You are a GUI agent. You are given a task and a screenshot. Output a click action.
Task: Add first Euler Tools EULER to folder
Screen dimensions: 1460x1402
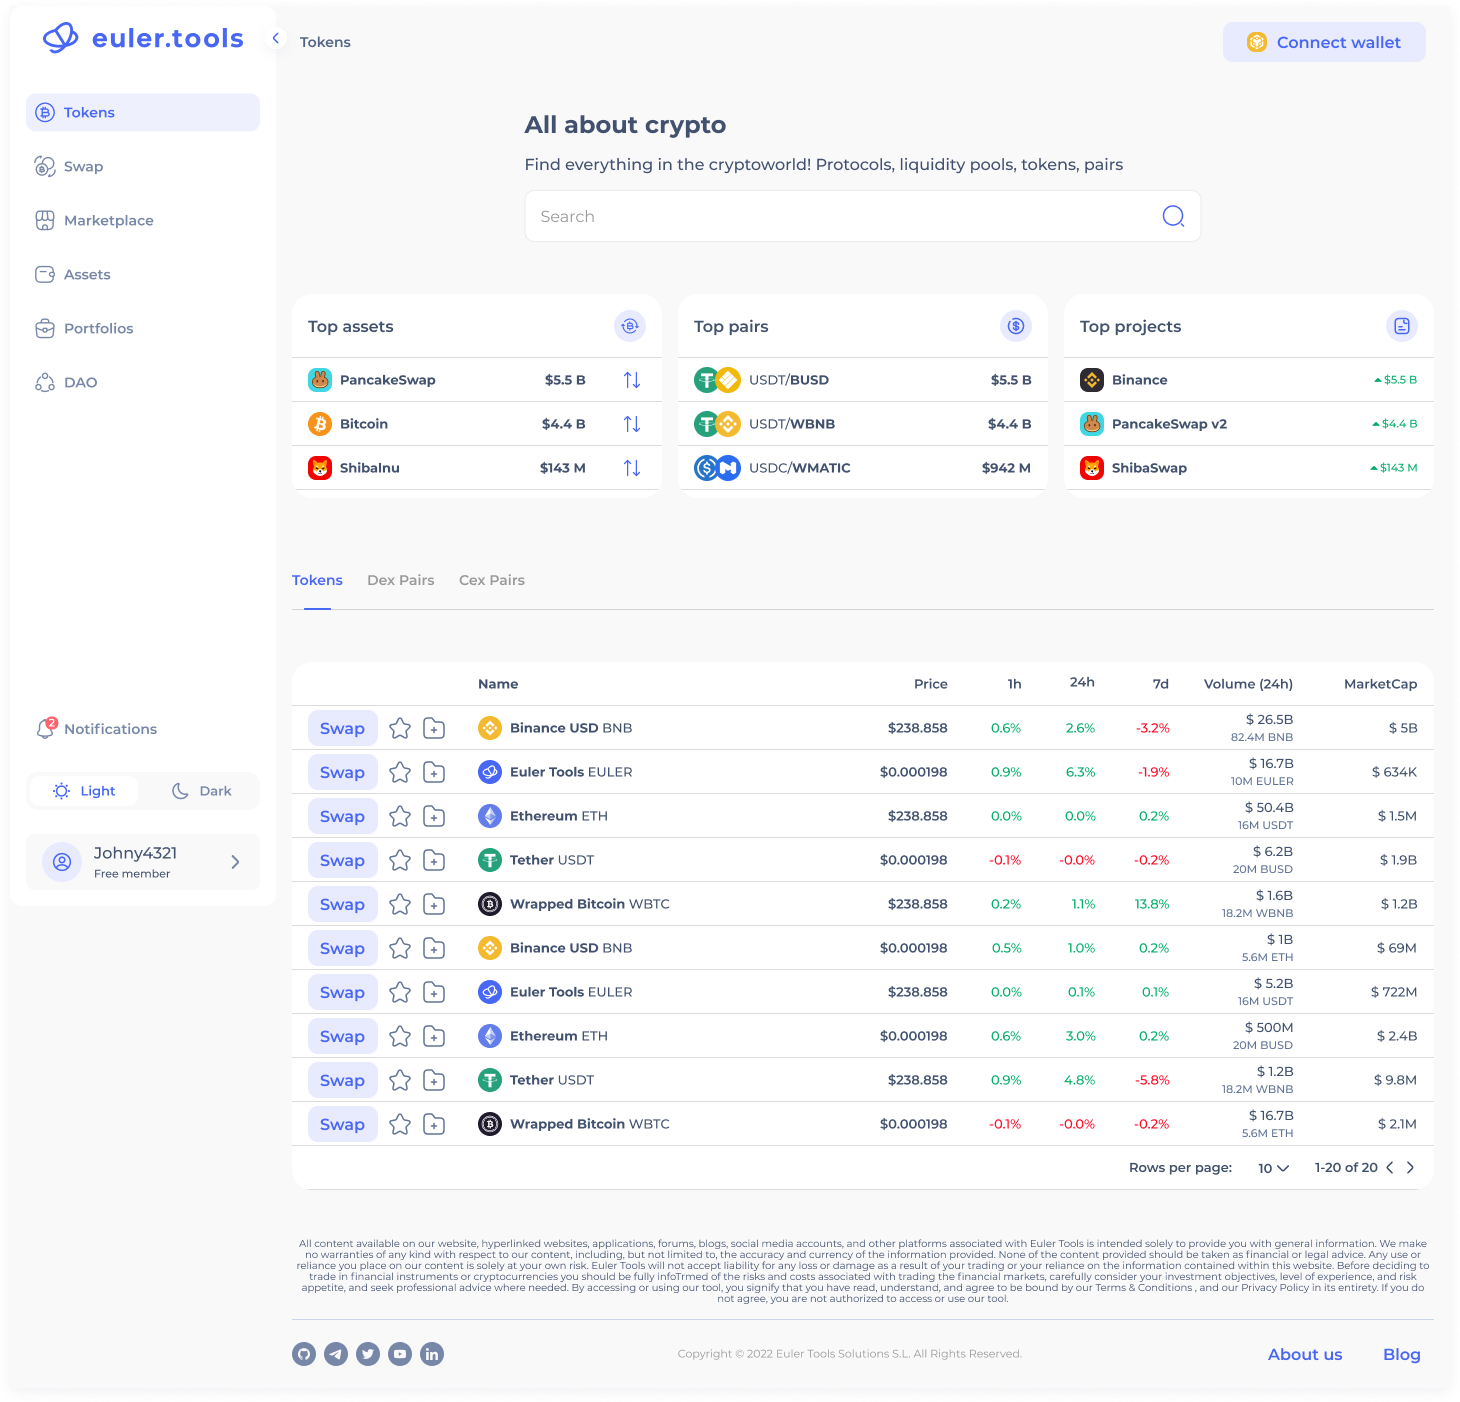[434, 772]
